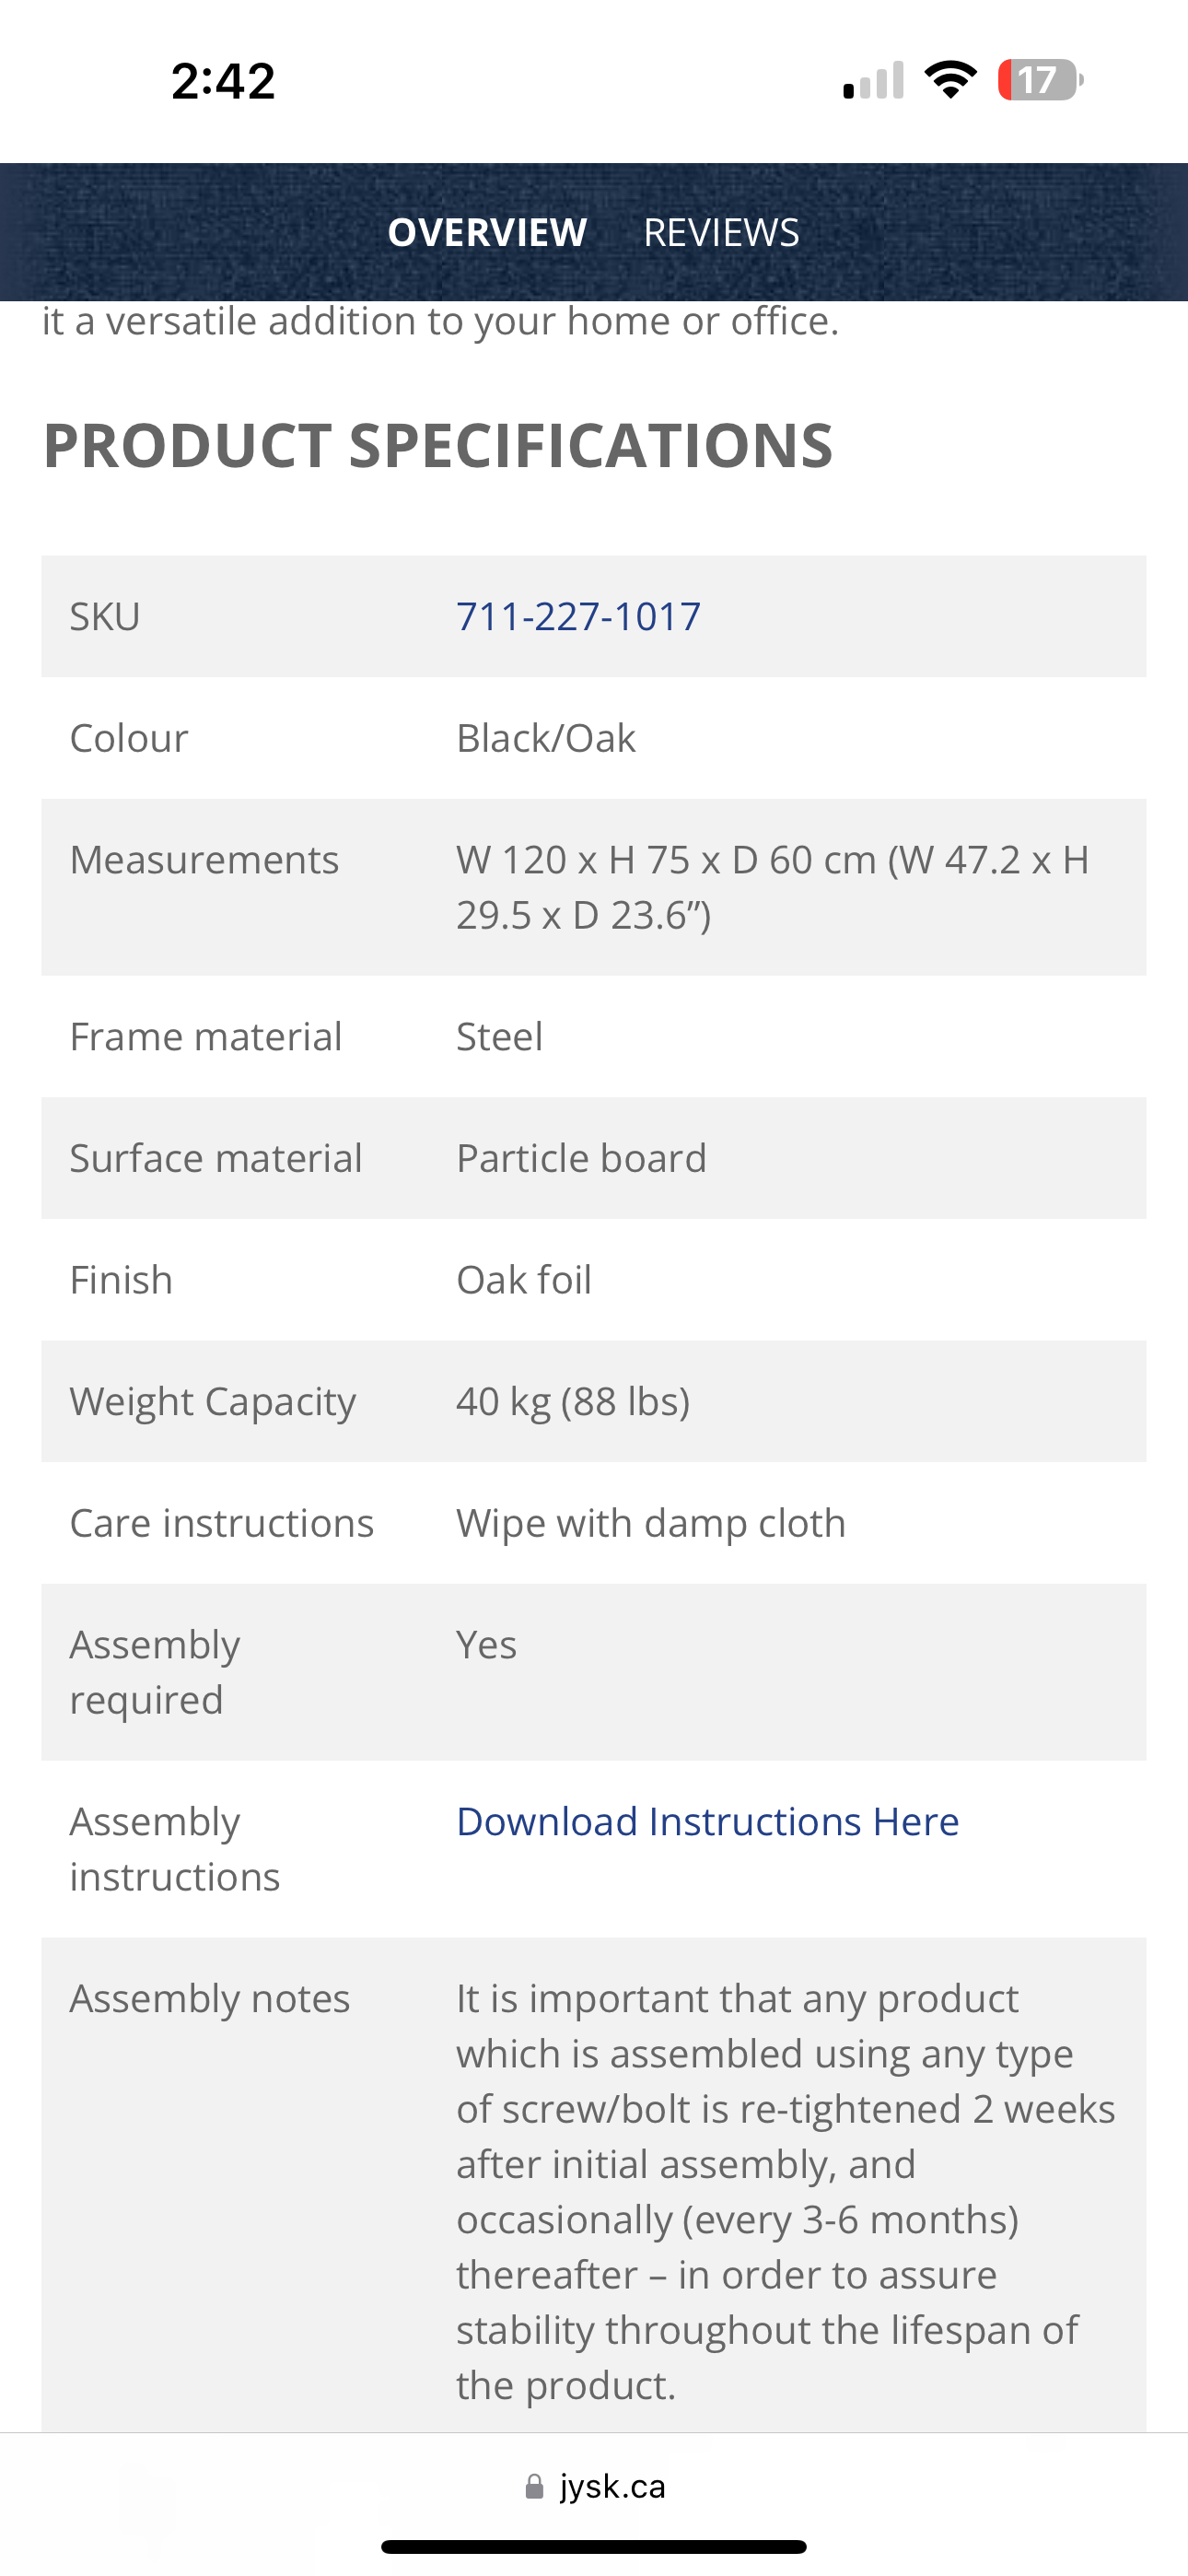1188x2576 pixels.
Task: Click the Particle board surface material value
Action: [x=581, y=1158]
